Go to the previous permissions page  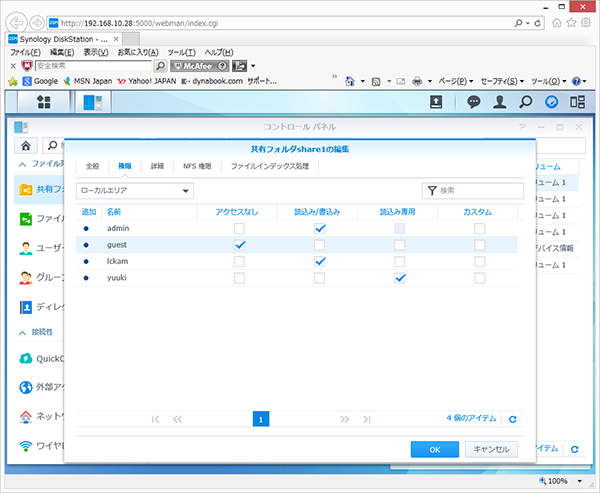178,419
